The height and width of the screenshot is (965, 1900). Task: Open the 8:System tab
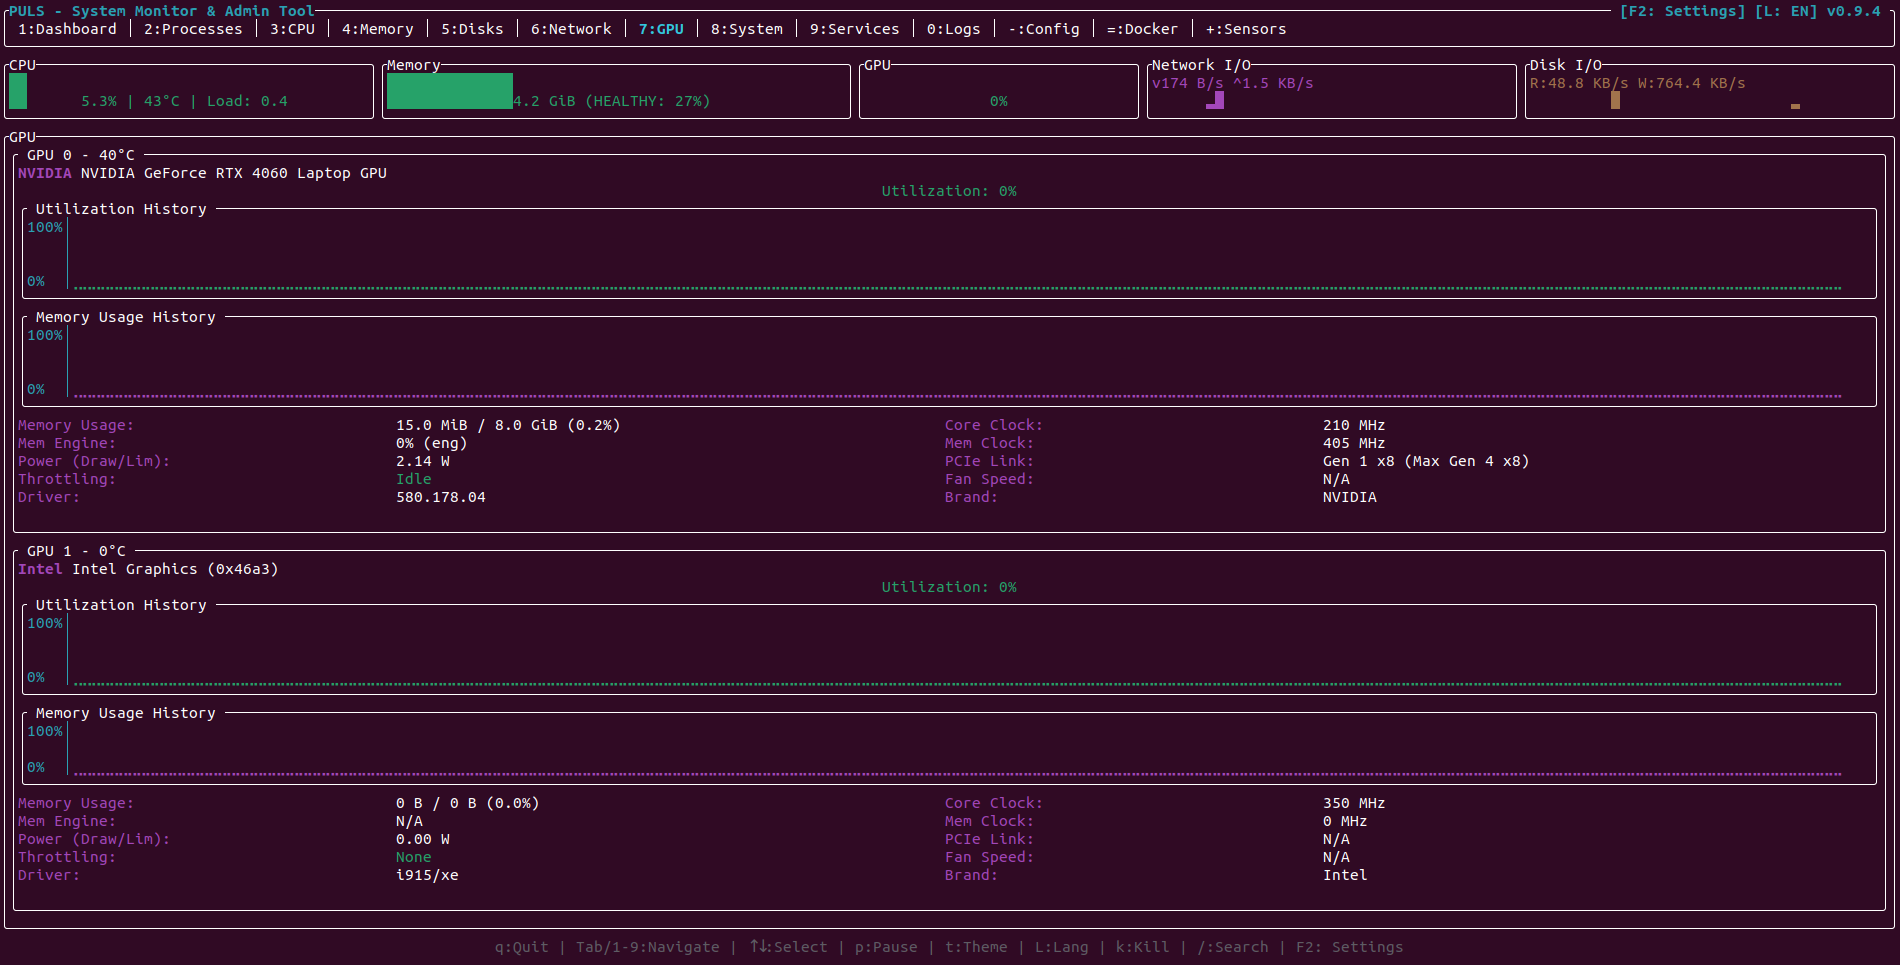point(747,29)
